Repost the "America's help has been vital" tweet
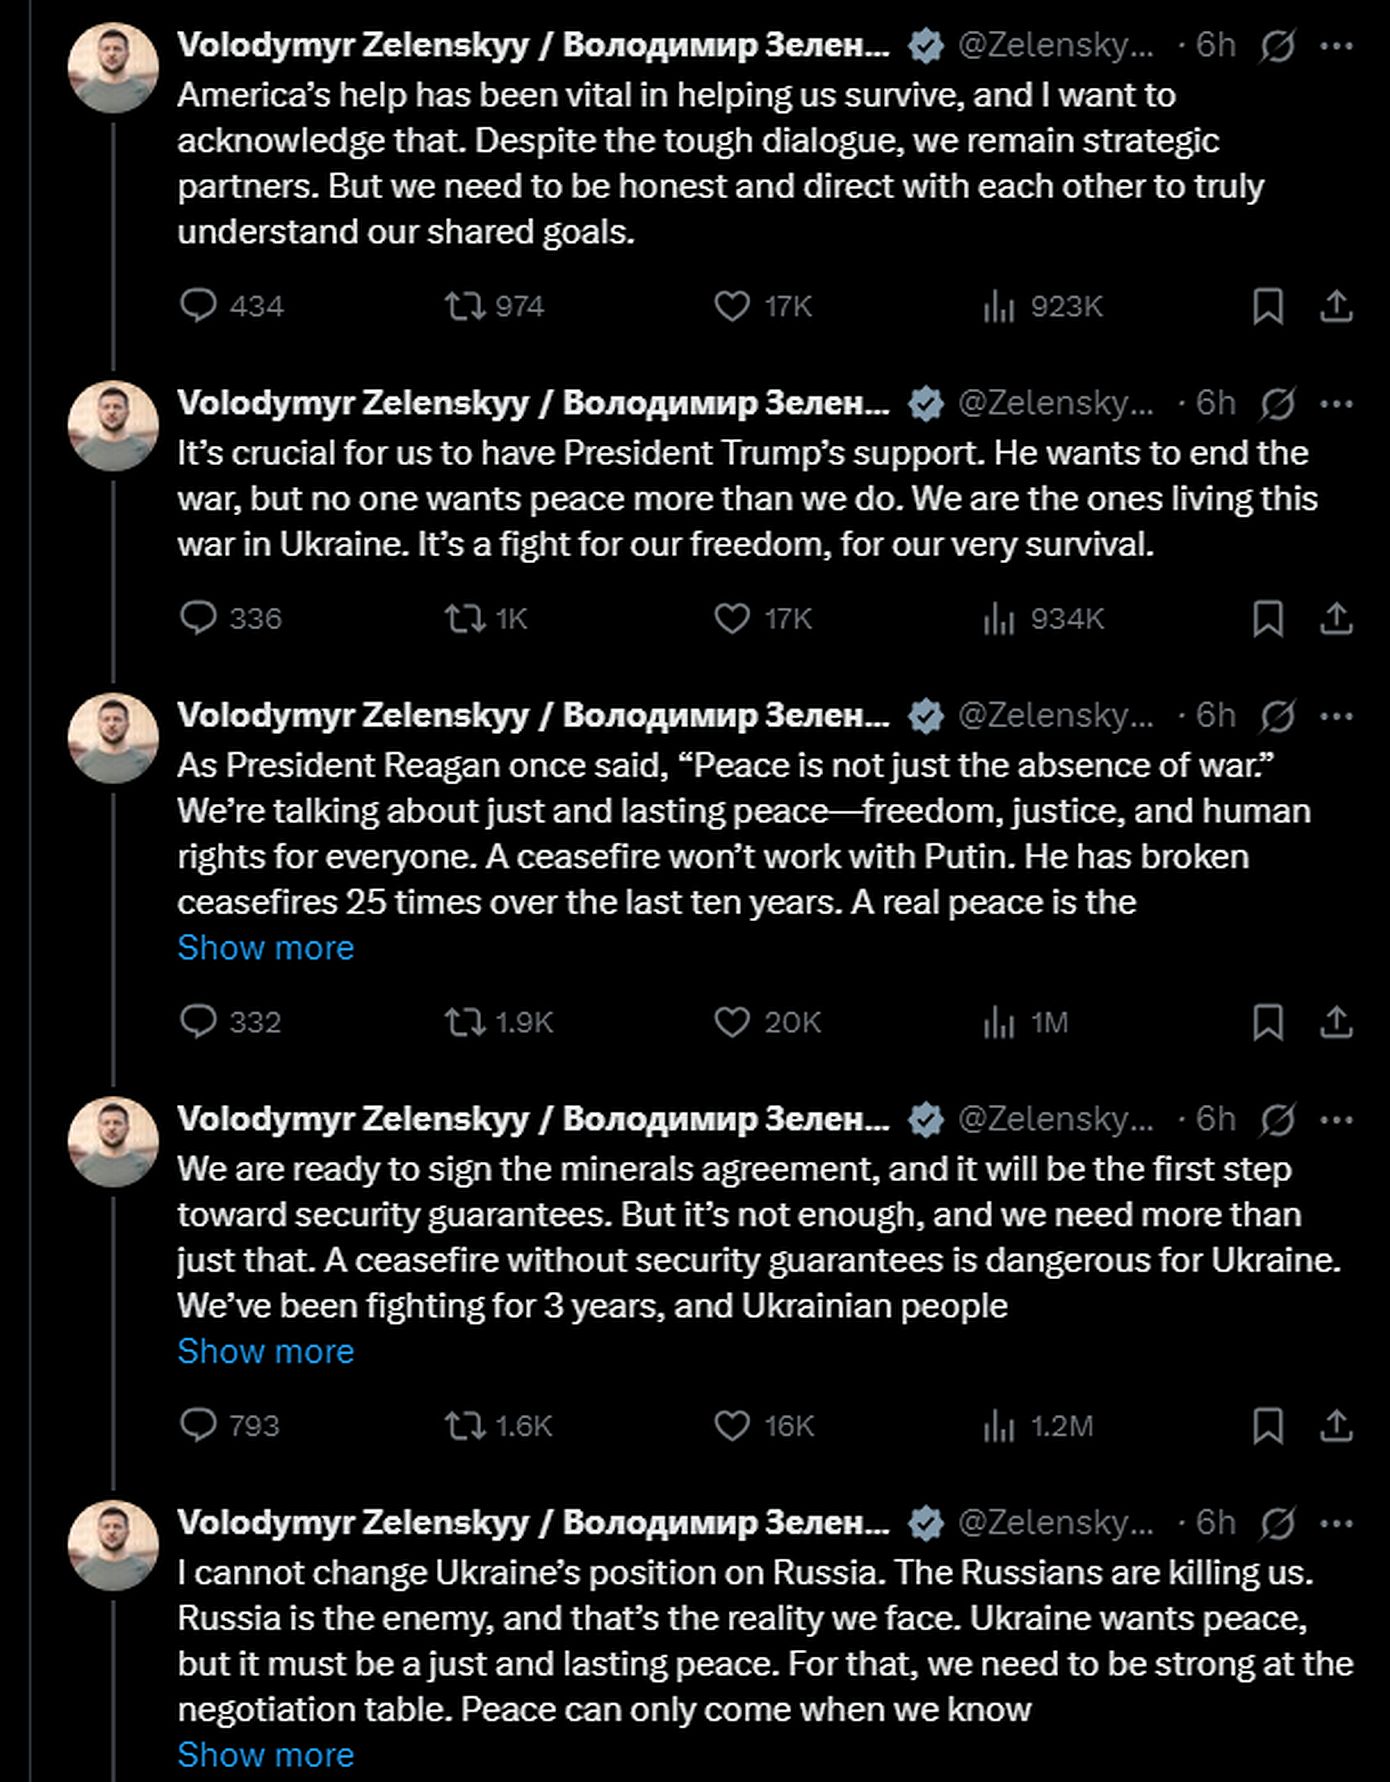 click(x=464, y=305)
